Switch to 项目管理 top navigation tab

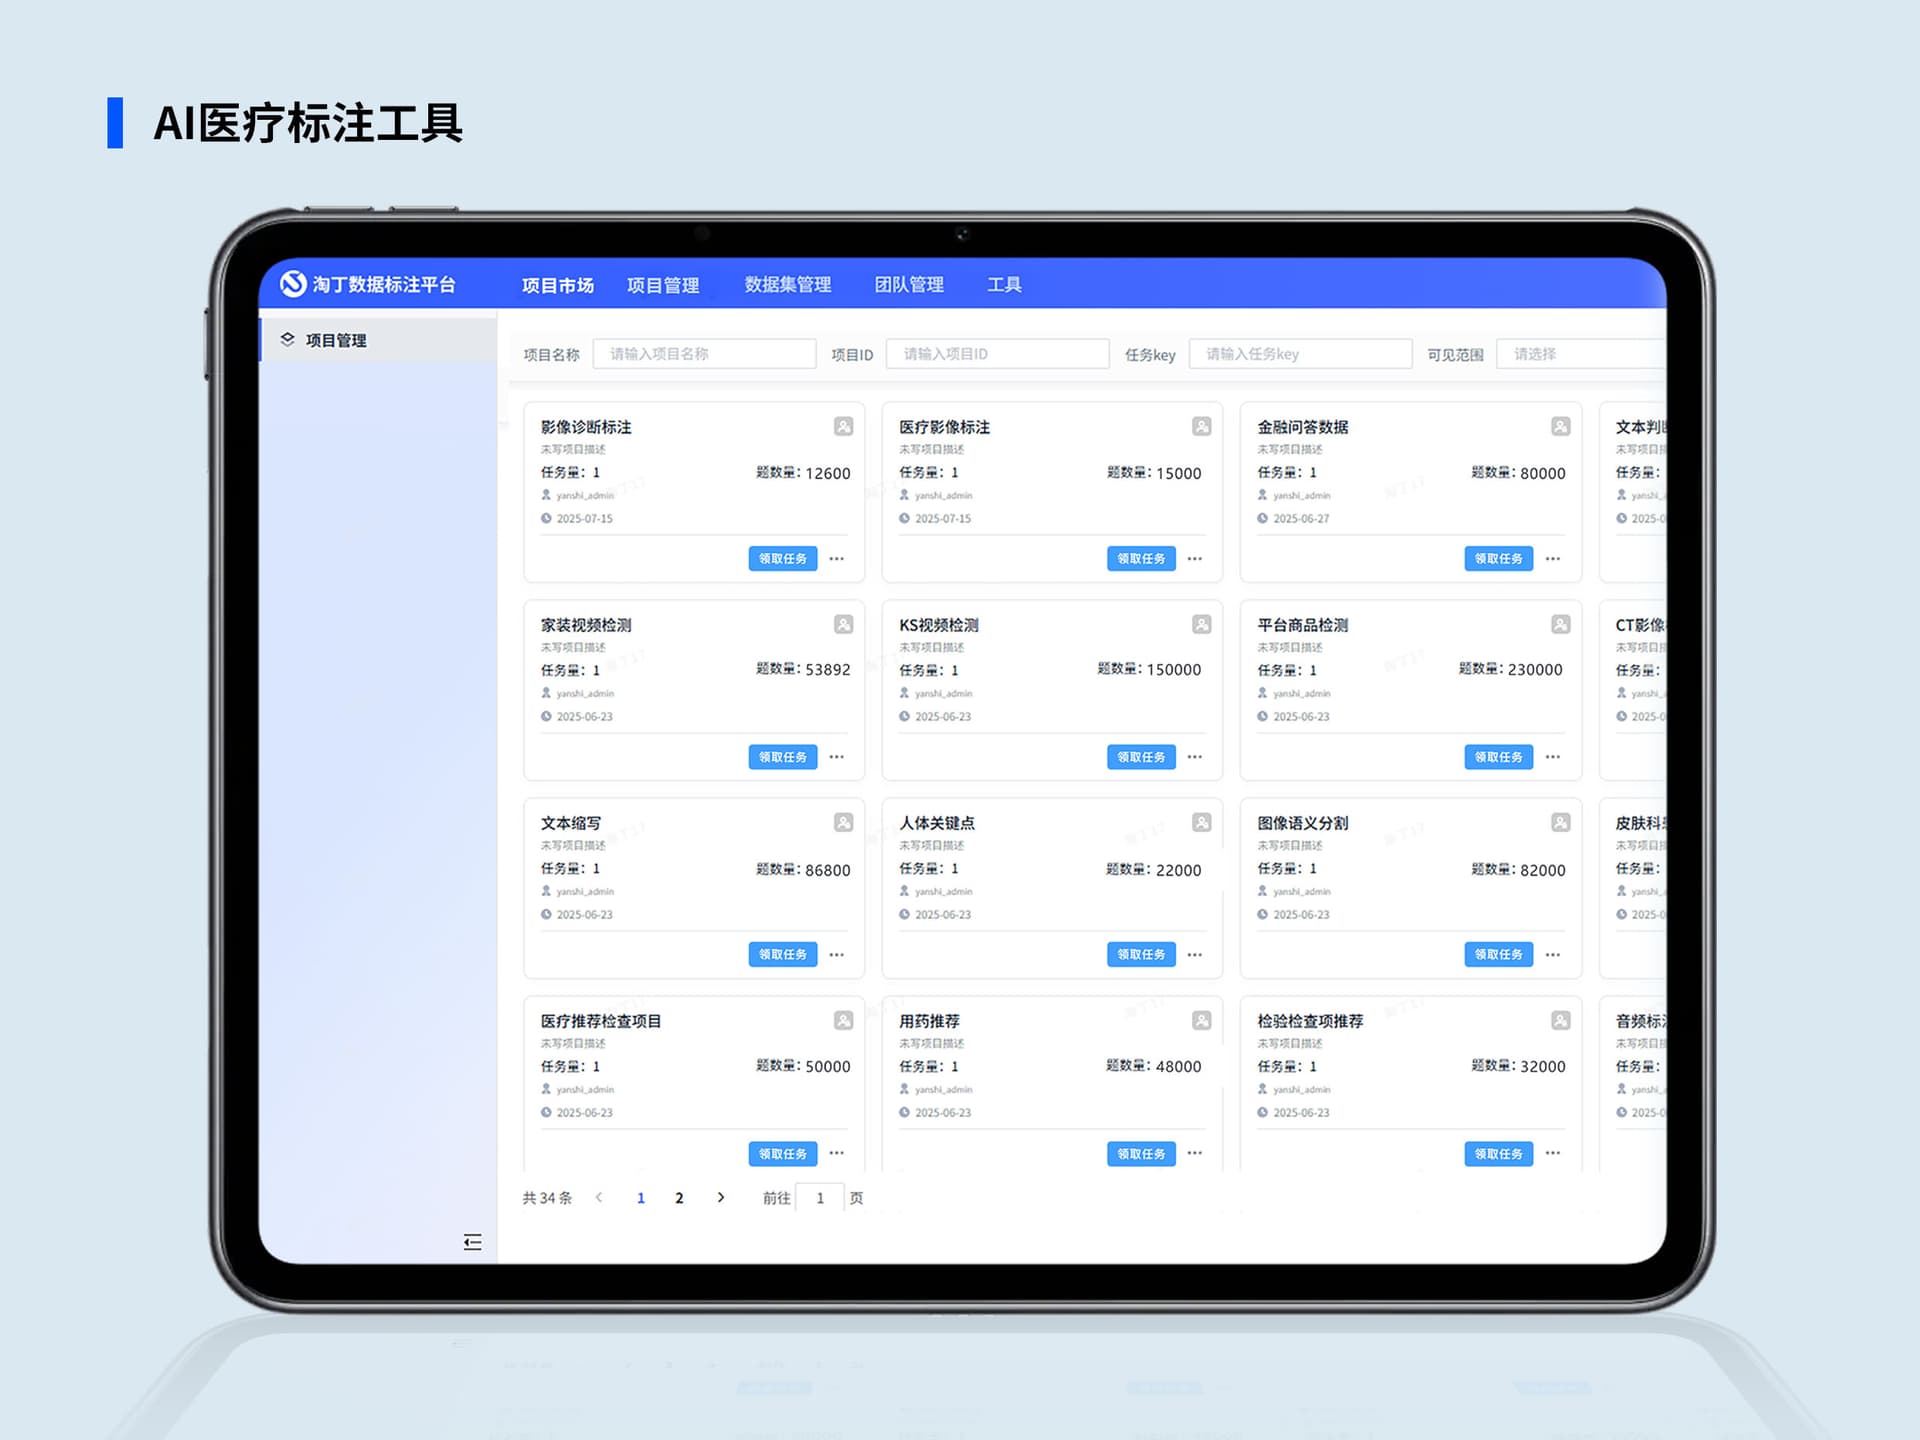click(x=663, y=285)
